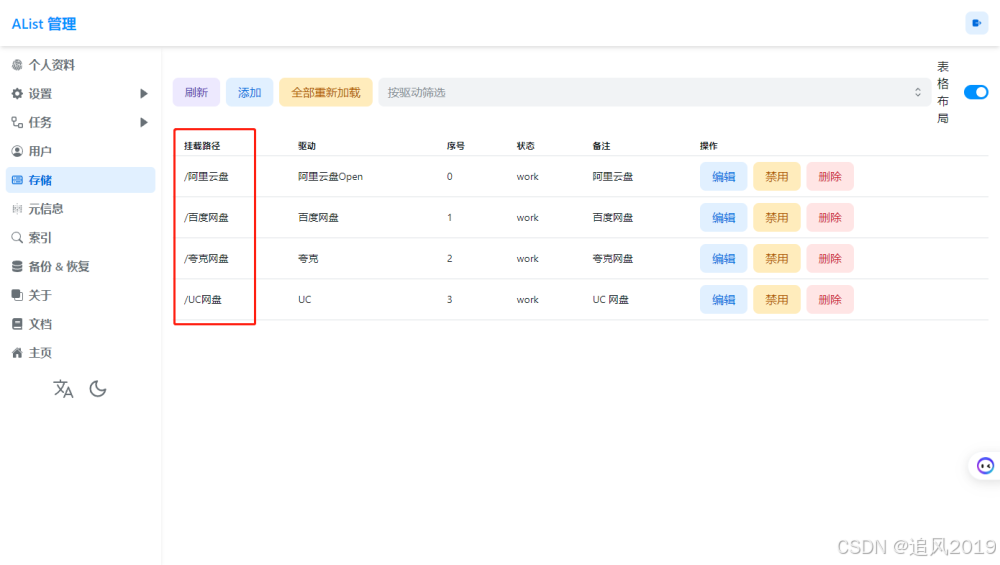Click the metadata icon beside 元信息

click(17, 209)
